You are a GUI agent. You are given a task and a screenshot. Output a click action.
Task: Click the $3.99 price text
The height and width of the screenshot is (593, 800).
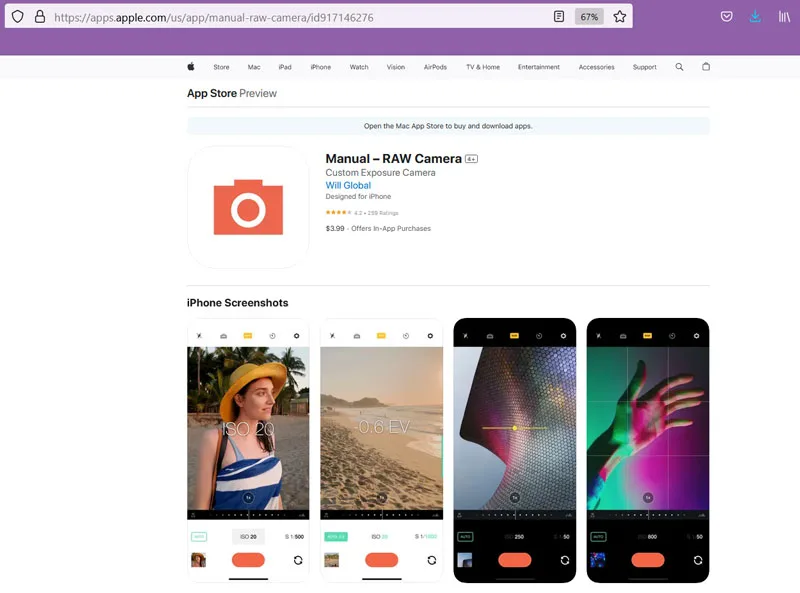[x=335, y=229]
